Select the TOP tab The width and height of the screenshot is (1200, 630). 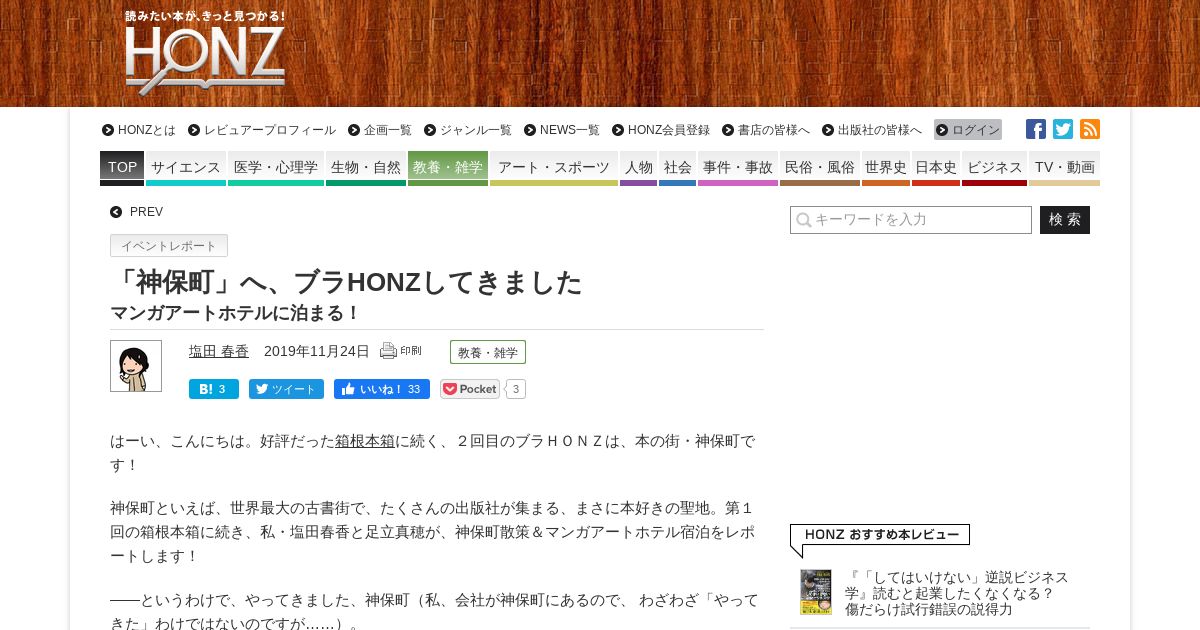click(x=122, y=168)
